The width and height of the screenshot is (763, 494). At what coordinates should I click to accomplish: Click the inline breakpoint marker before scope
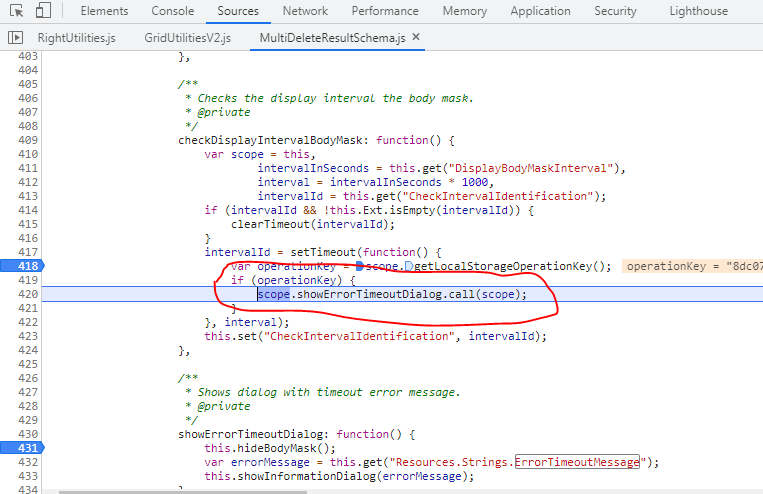pyautogui.click(x=360, y=266)
